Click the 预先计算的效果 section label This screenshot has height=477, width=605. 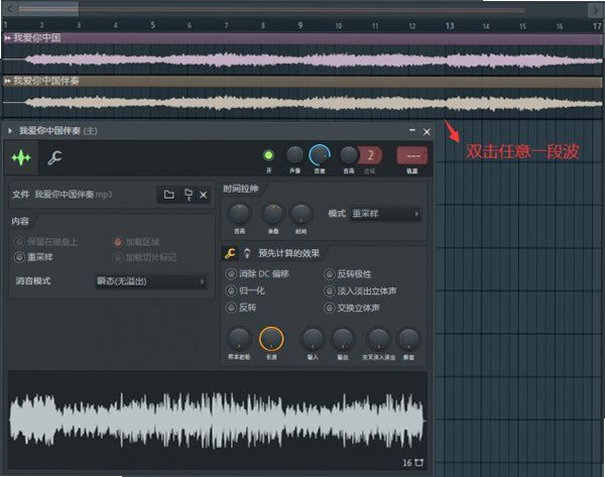pos(289,253)
